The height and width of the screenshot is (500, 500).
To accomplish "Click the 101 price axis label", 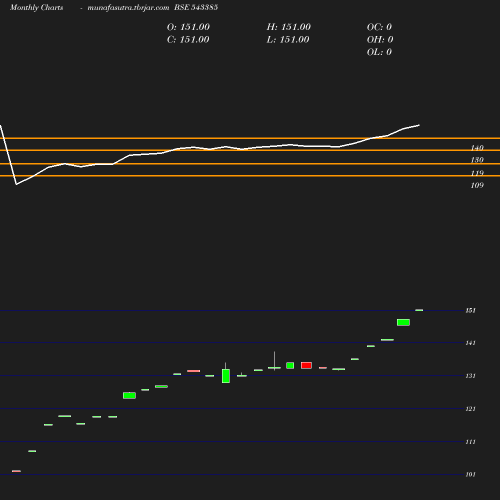I will pyautogui.click(x=470, y=474).
